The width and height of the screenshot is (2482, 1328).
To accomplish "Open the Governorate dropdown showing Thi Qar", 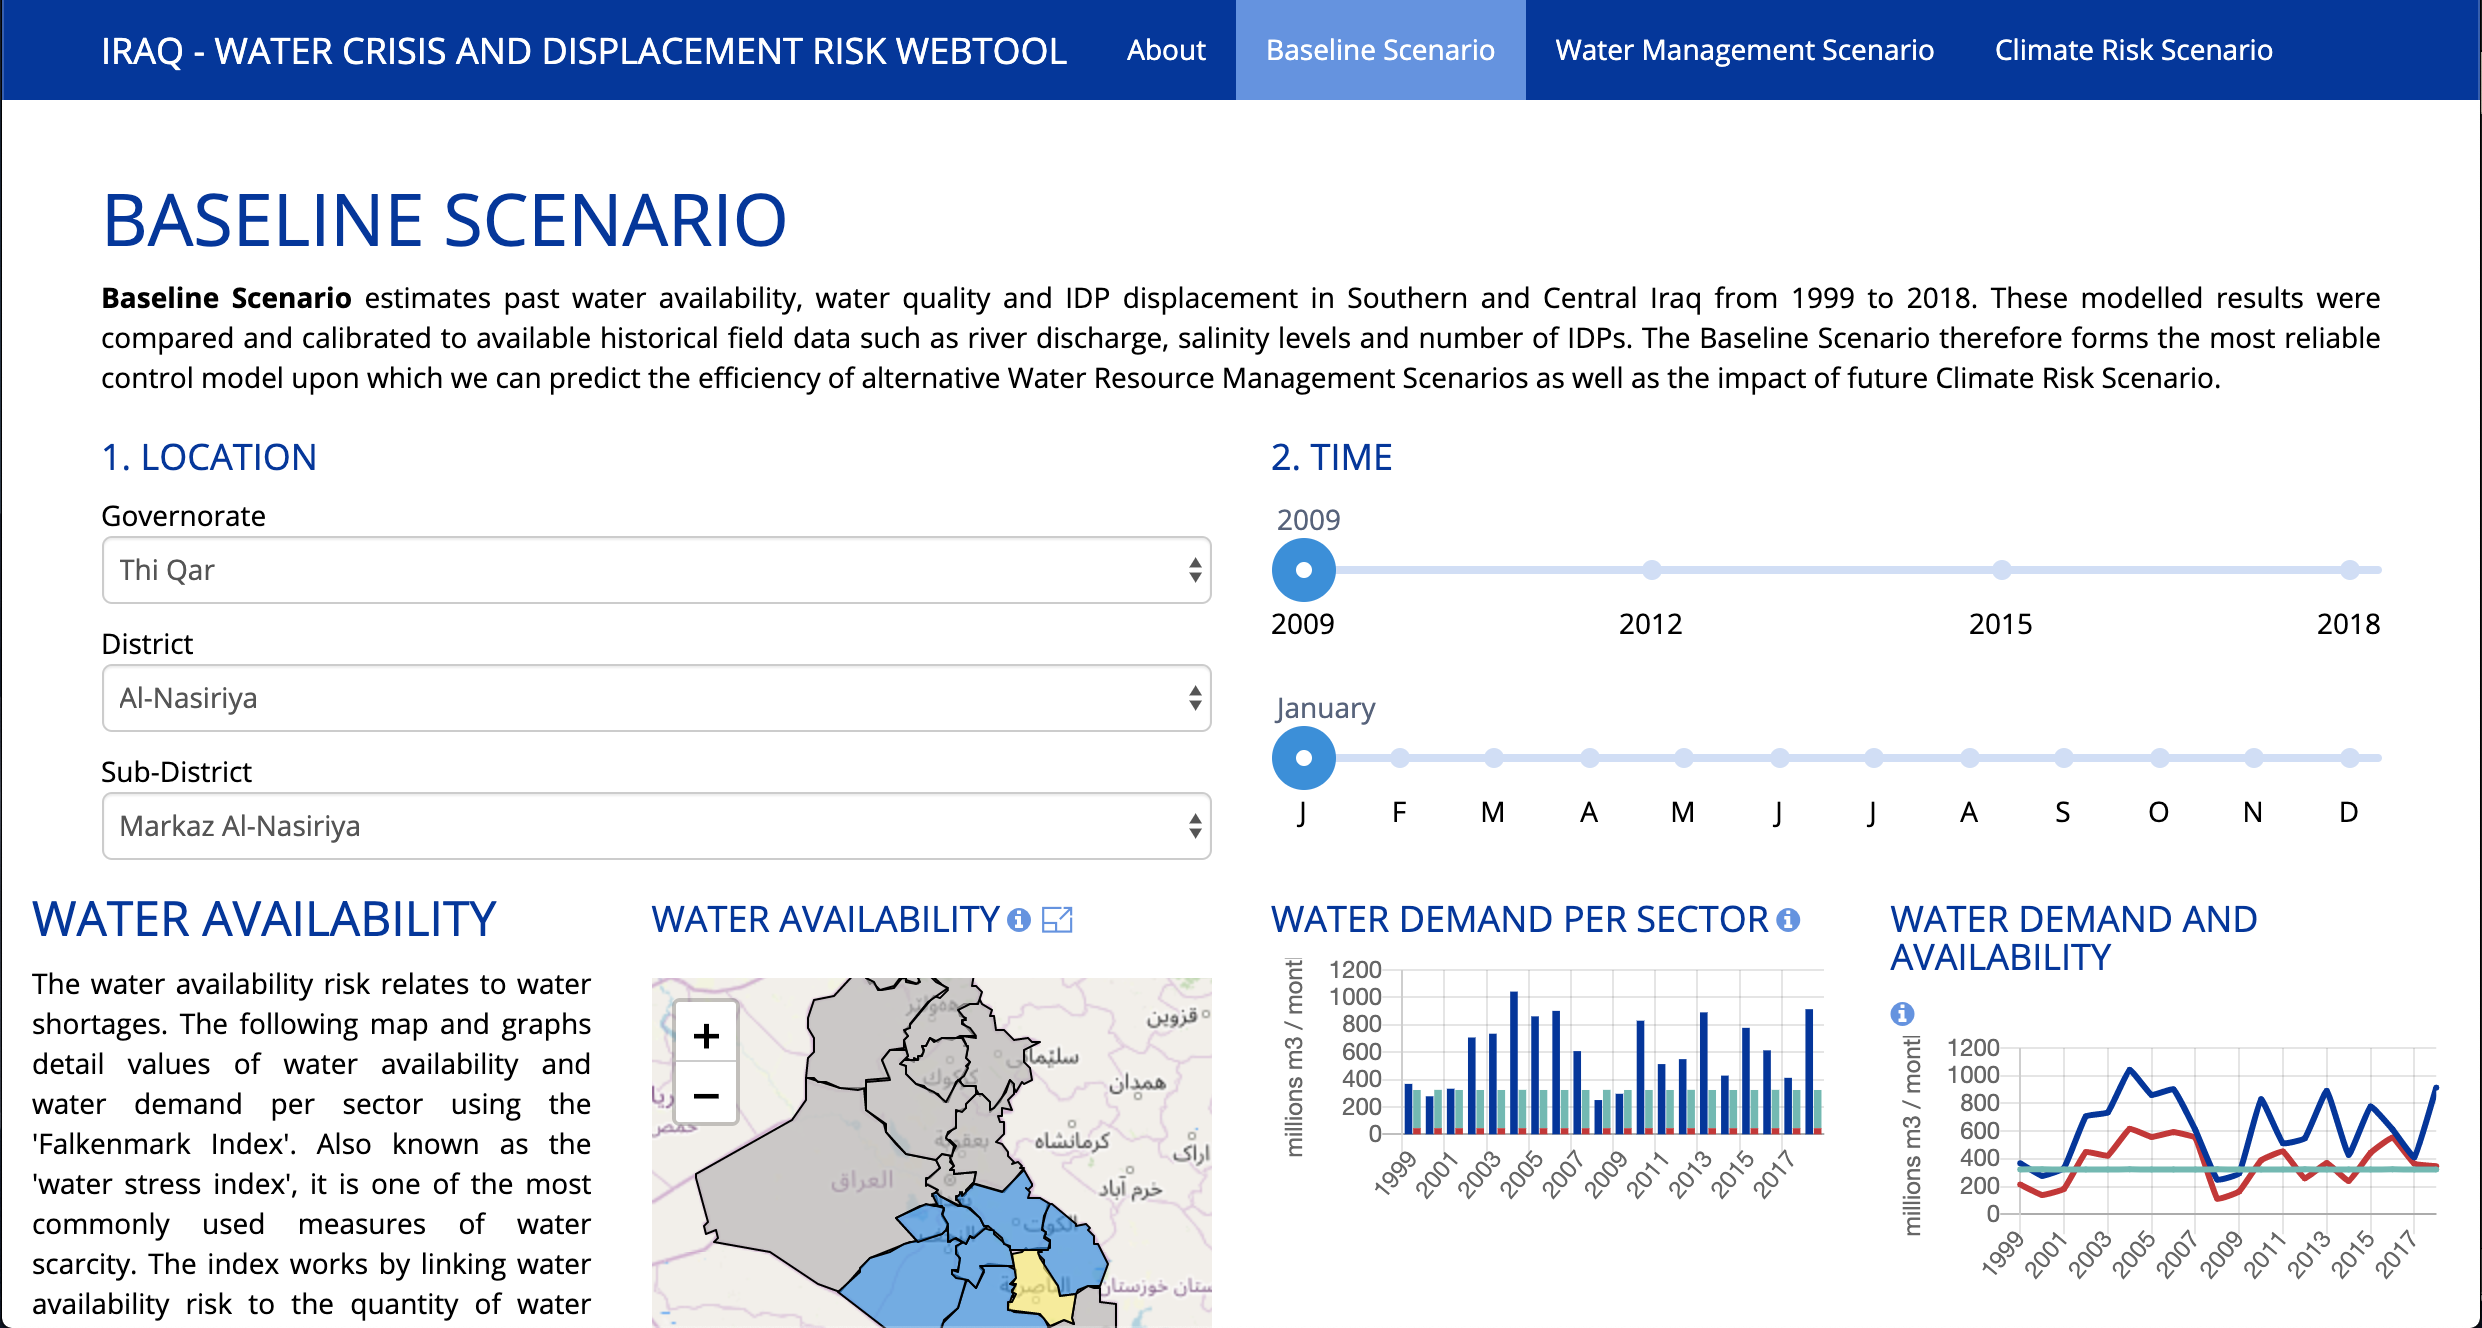I will point(656,570).
